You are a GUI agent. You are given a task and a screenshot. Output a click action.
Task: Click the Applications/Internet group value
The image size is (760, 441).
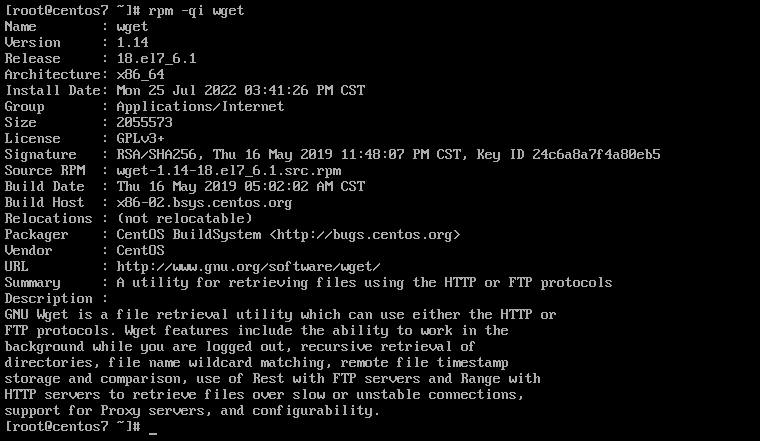tap(200, 107)
